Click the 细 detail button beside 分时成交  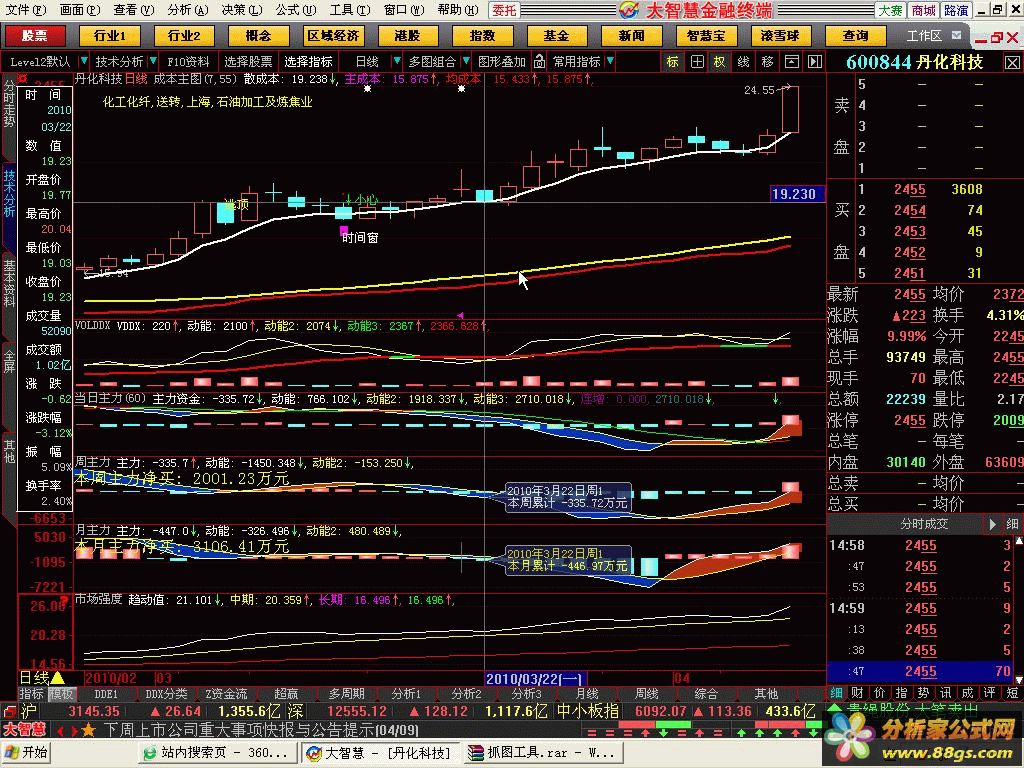pyautogui.click(x=1012, y=524)
